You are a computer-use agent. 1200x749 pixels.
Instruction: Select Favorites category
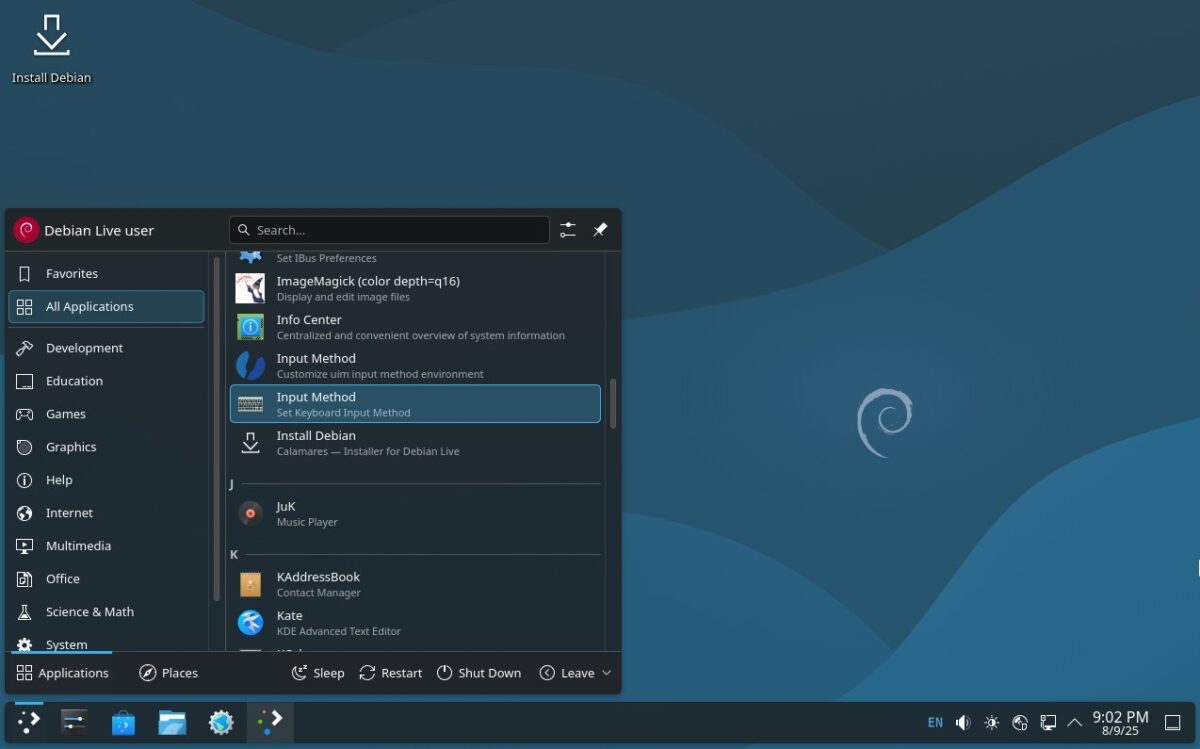coord(106,273)
